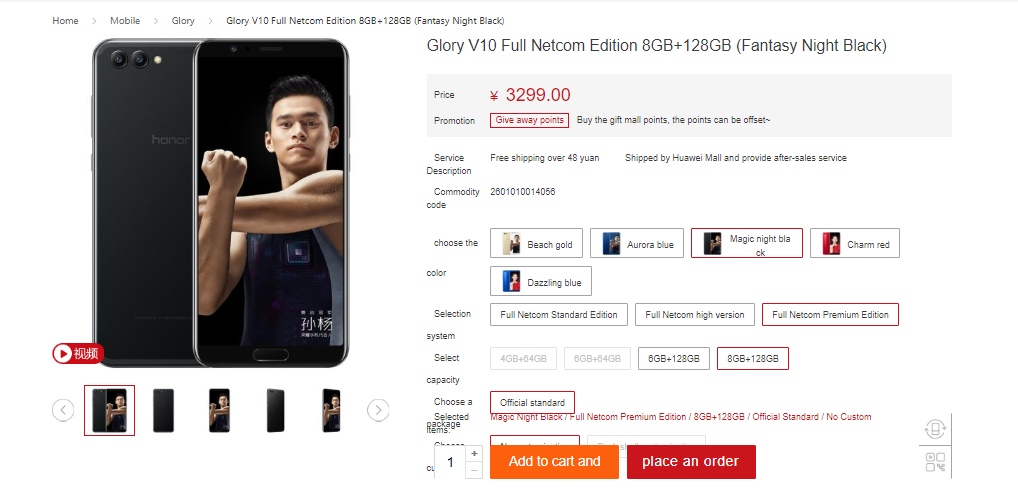This screenshot has height=491, width=1018.
Task: Click the quantity input field
Action: pyautogui.click(x=451, y=462)
